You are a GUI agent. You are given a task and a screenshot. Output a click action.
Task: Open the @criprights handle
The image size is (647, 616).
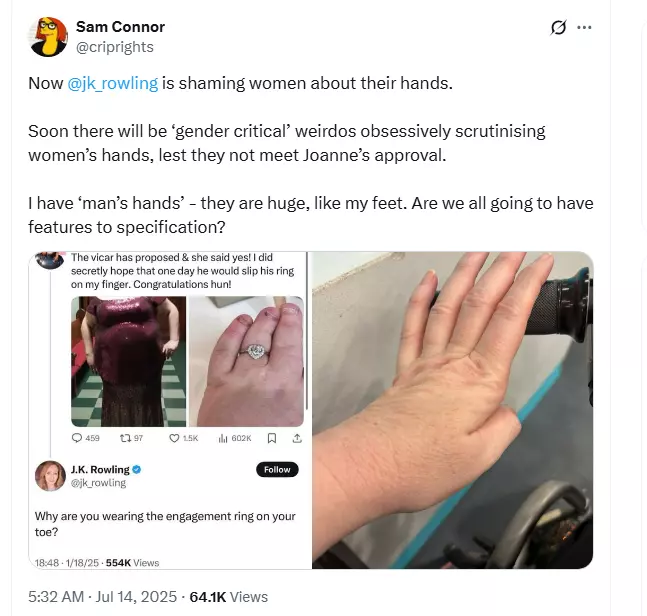(x=115, y=47)
